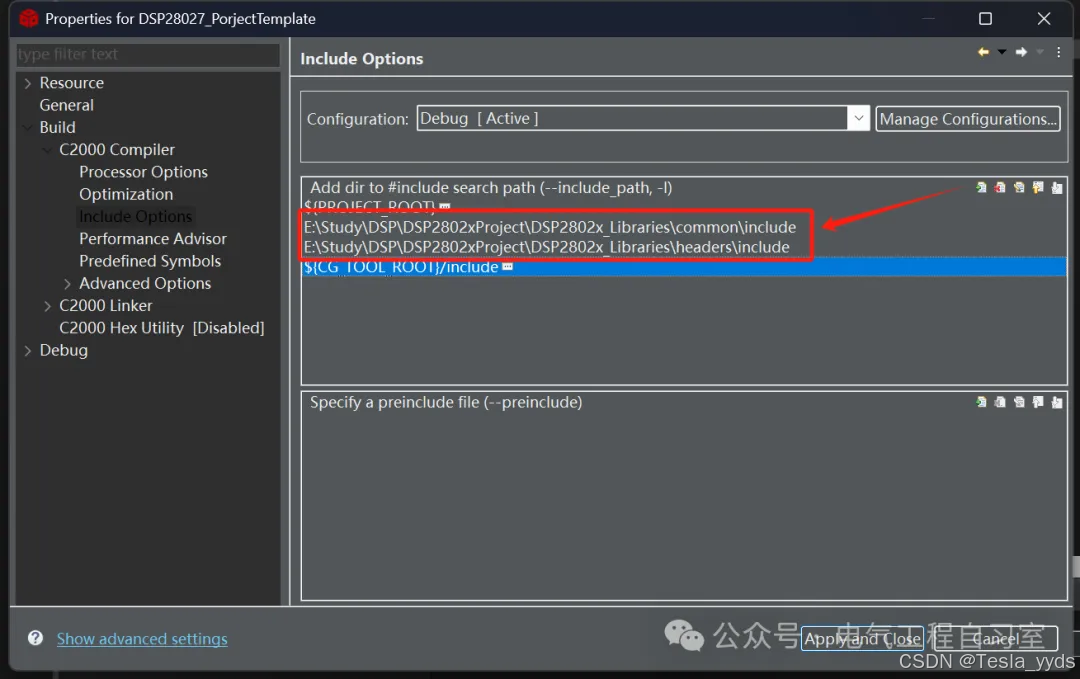
Task: Click Move Down icon for preinclude file list
Action: coord(1057,402)
